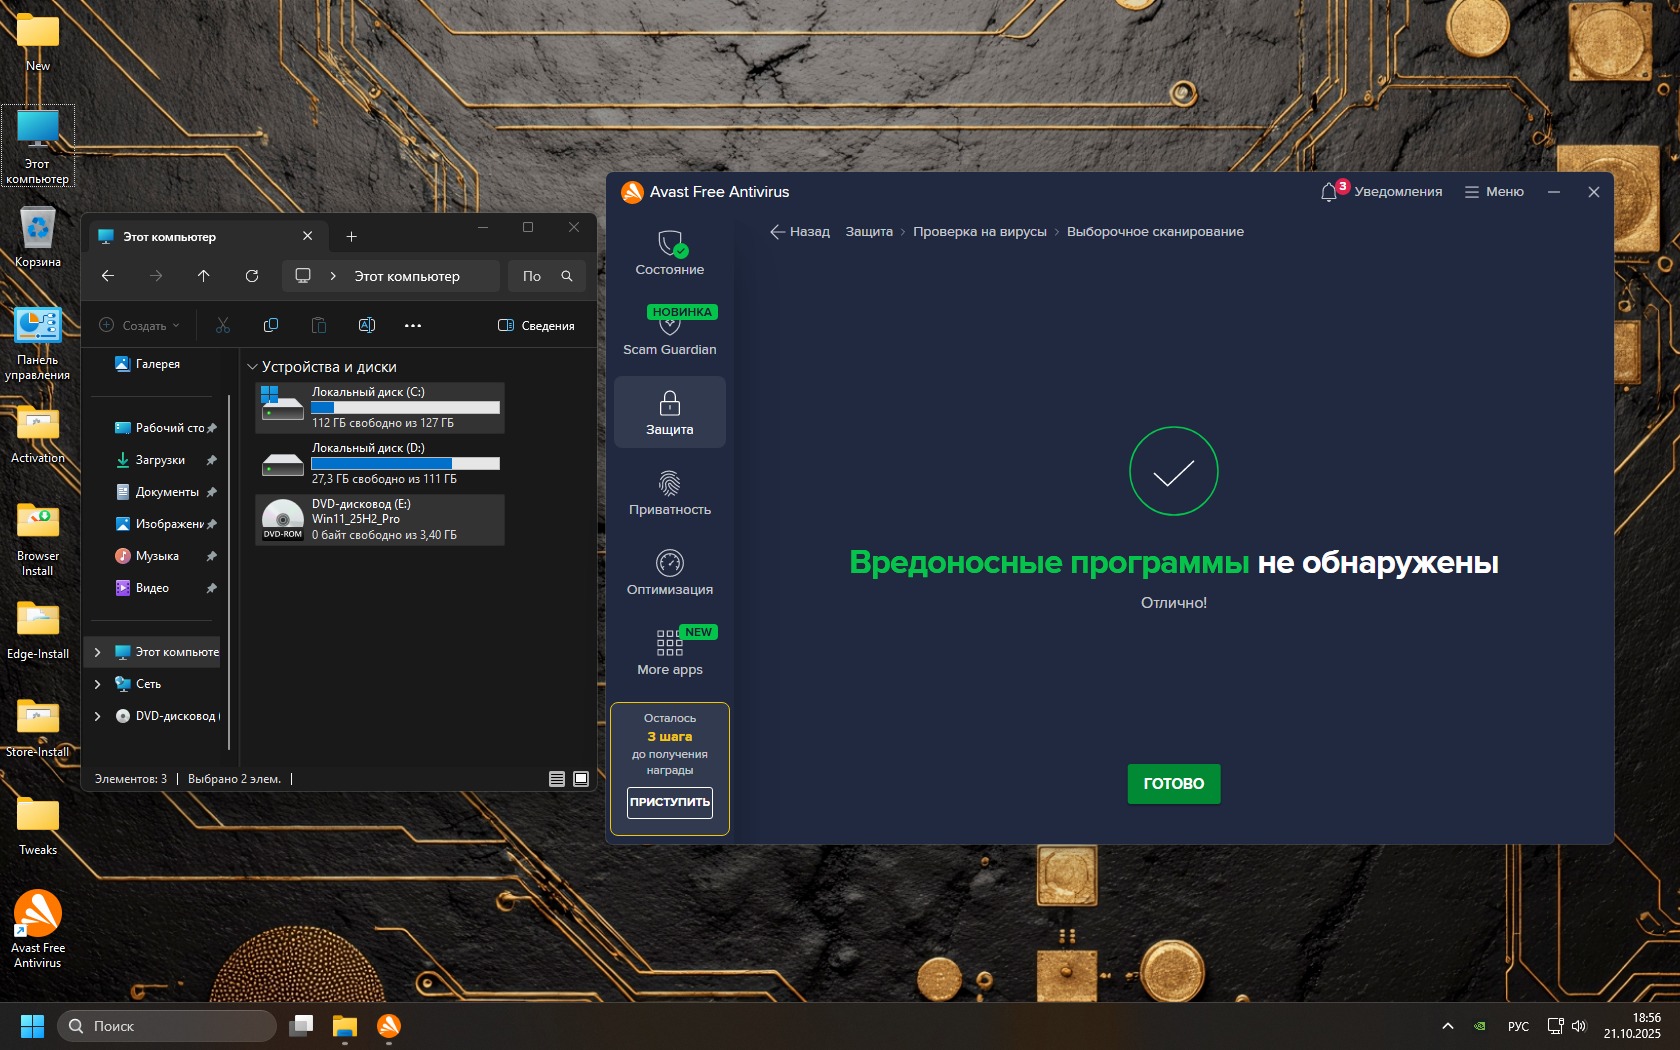The height and width of the screenshot is (1050, 1680).
Task: Show hidden system tray icons
Action: [x=1447, y=1026]
